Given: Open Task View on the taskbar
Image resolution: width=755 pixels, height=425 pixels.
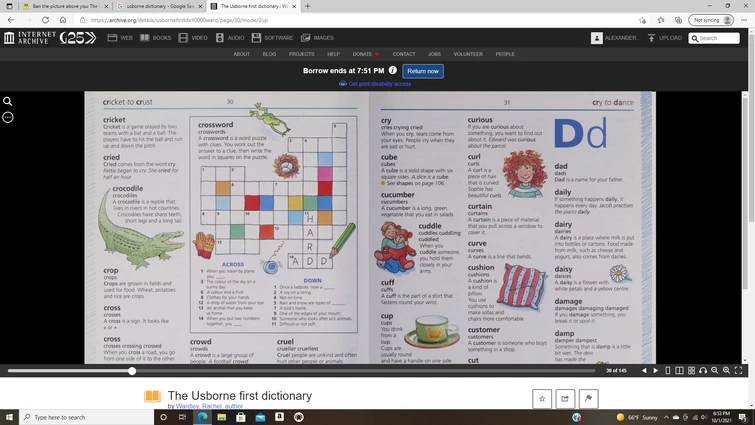Looking at the screenshot, I should click(x=182, y=417).
